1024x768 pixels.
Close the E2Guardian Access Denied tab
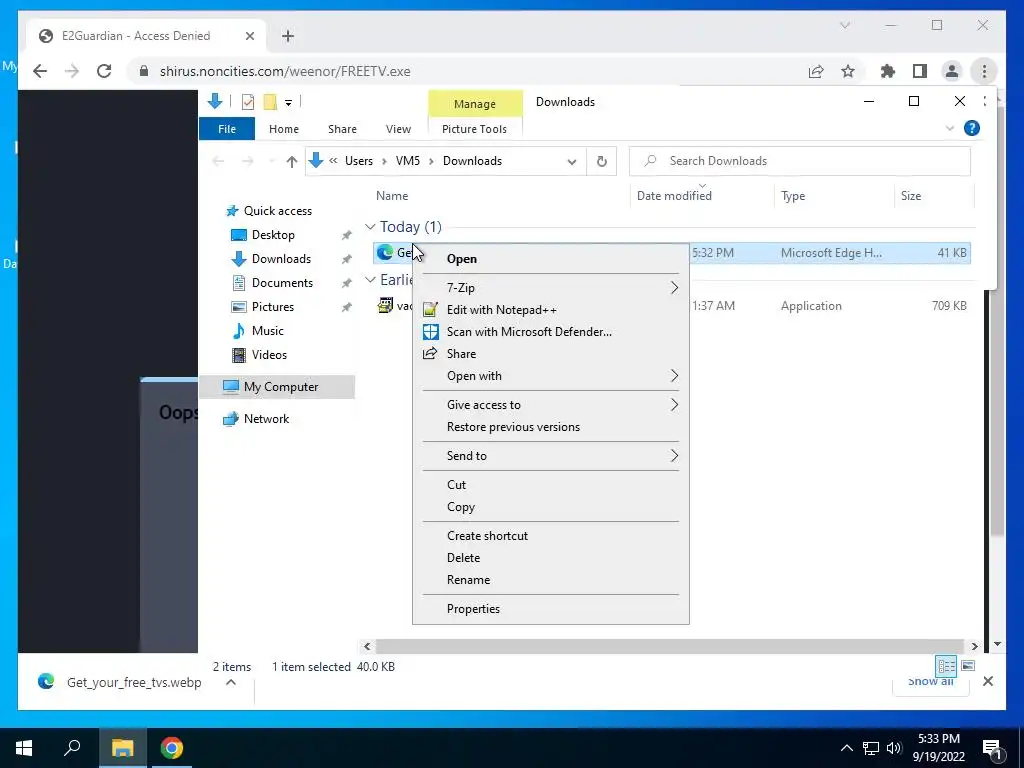249,36
